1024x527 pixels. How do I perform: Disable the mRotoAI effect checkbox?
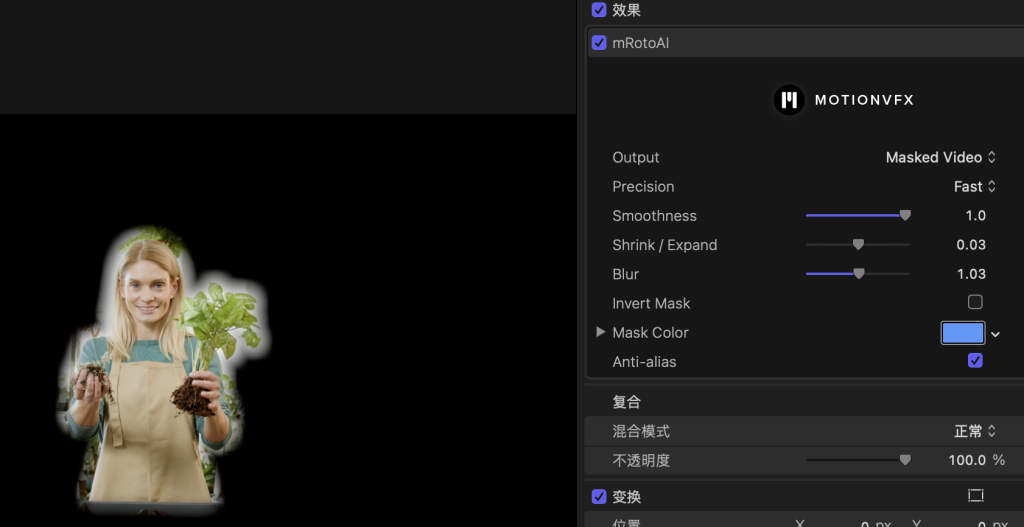coord(599,43)
